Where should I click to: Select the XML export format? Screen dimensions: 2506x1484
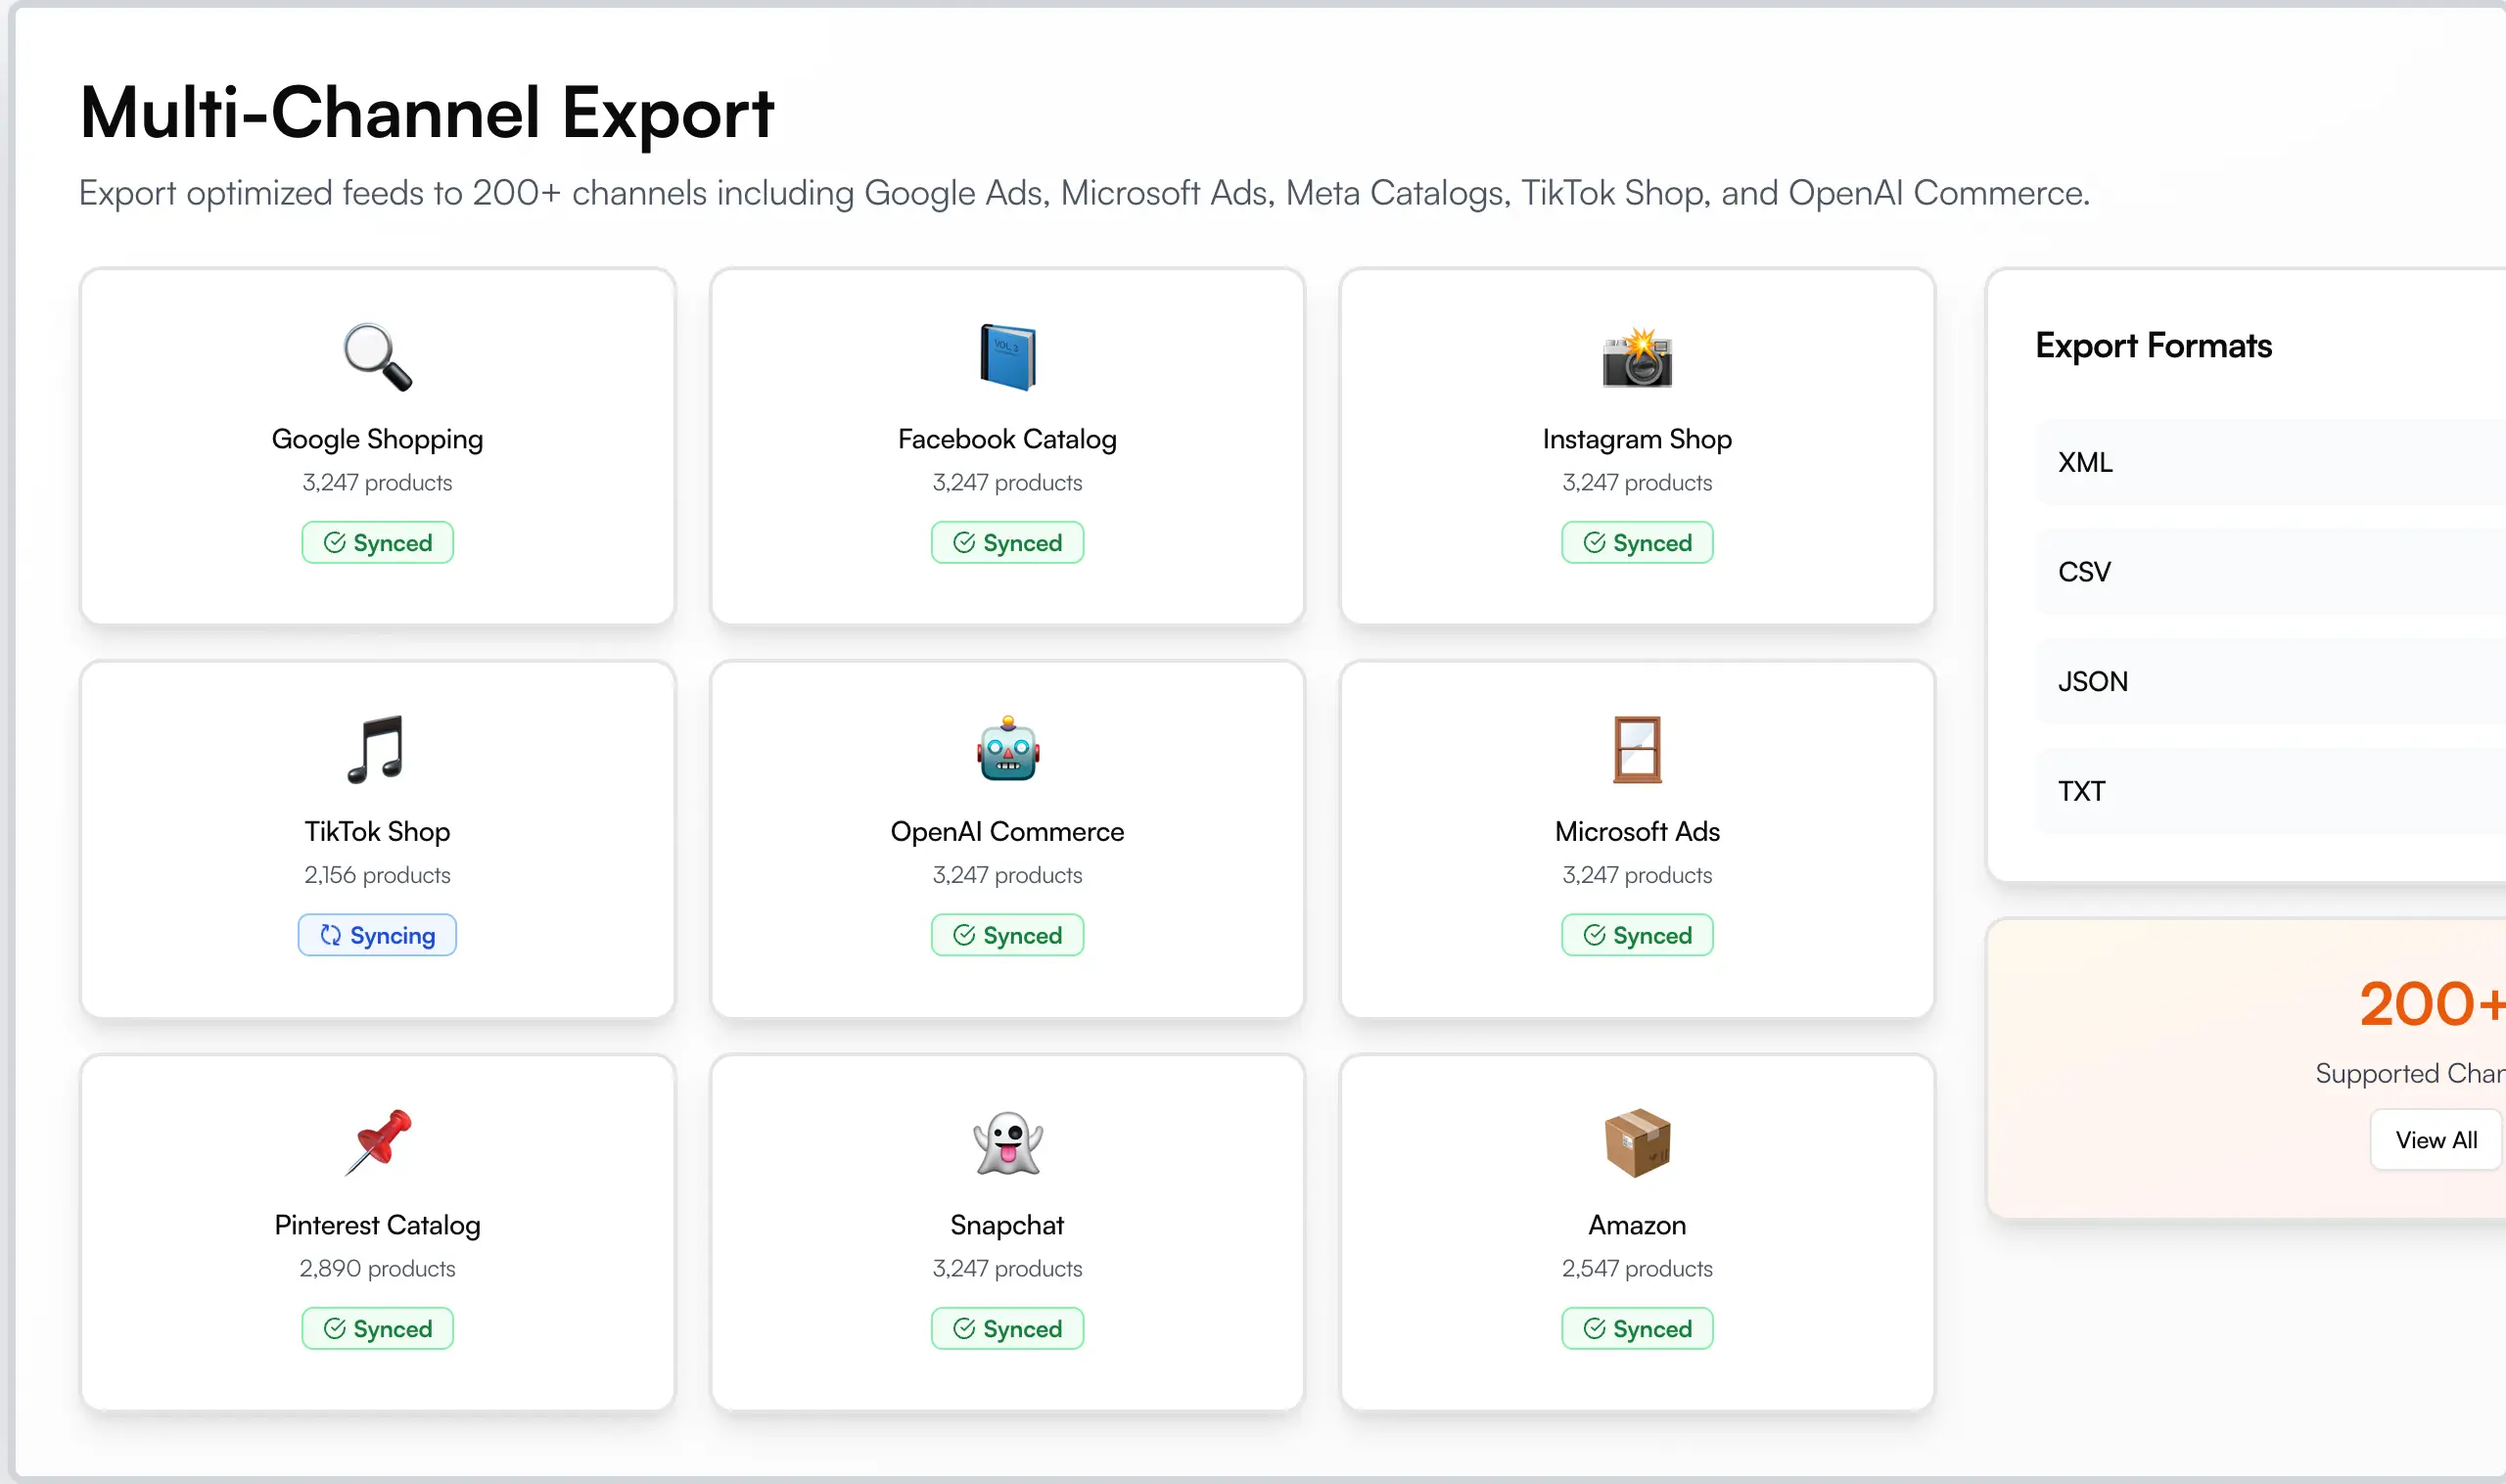(x=2085, y=462)
